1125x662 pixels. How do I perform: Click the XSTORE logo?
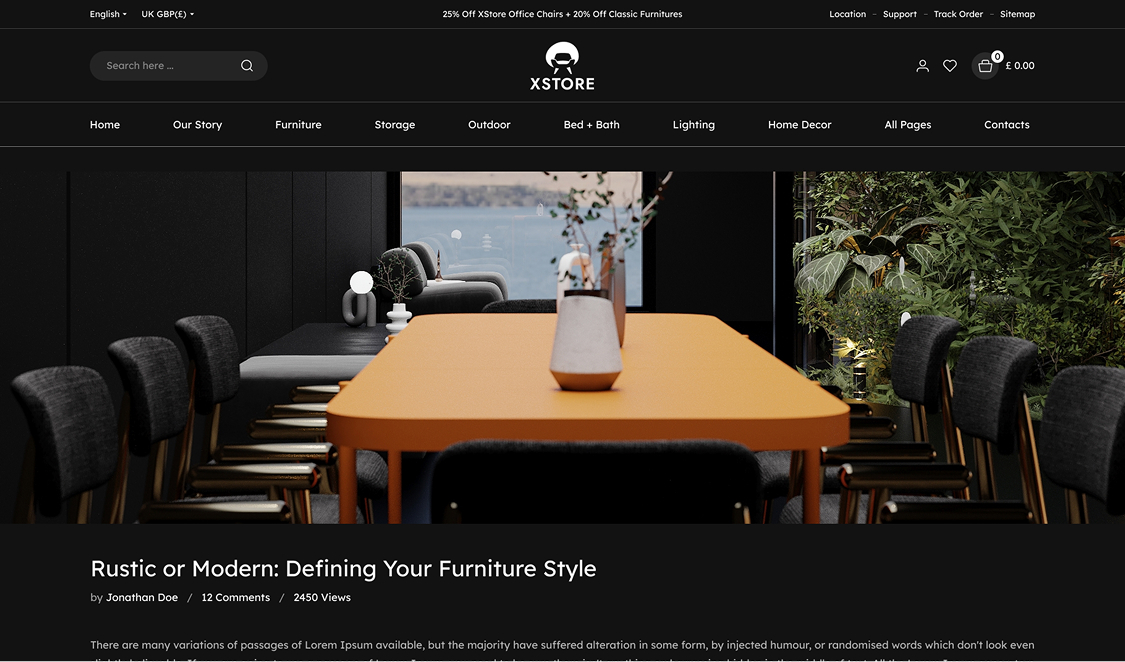(562, 66)
